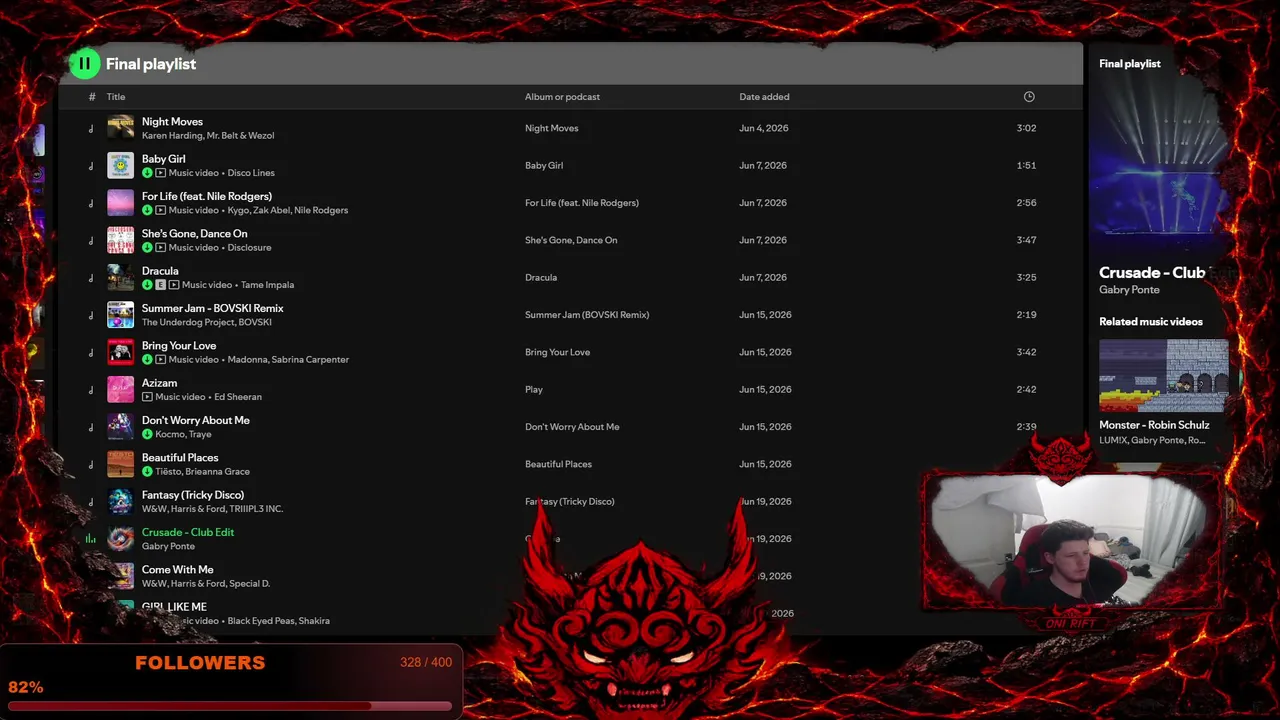The height and width of the screenshot is (720, 1280).
Task: Click the downloaded icon on Baby Girl
Action: pyautogui.click(x=147, y=173)
